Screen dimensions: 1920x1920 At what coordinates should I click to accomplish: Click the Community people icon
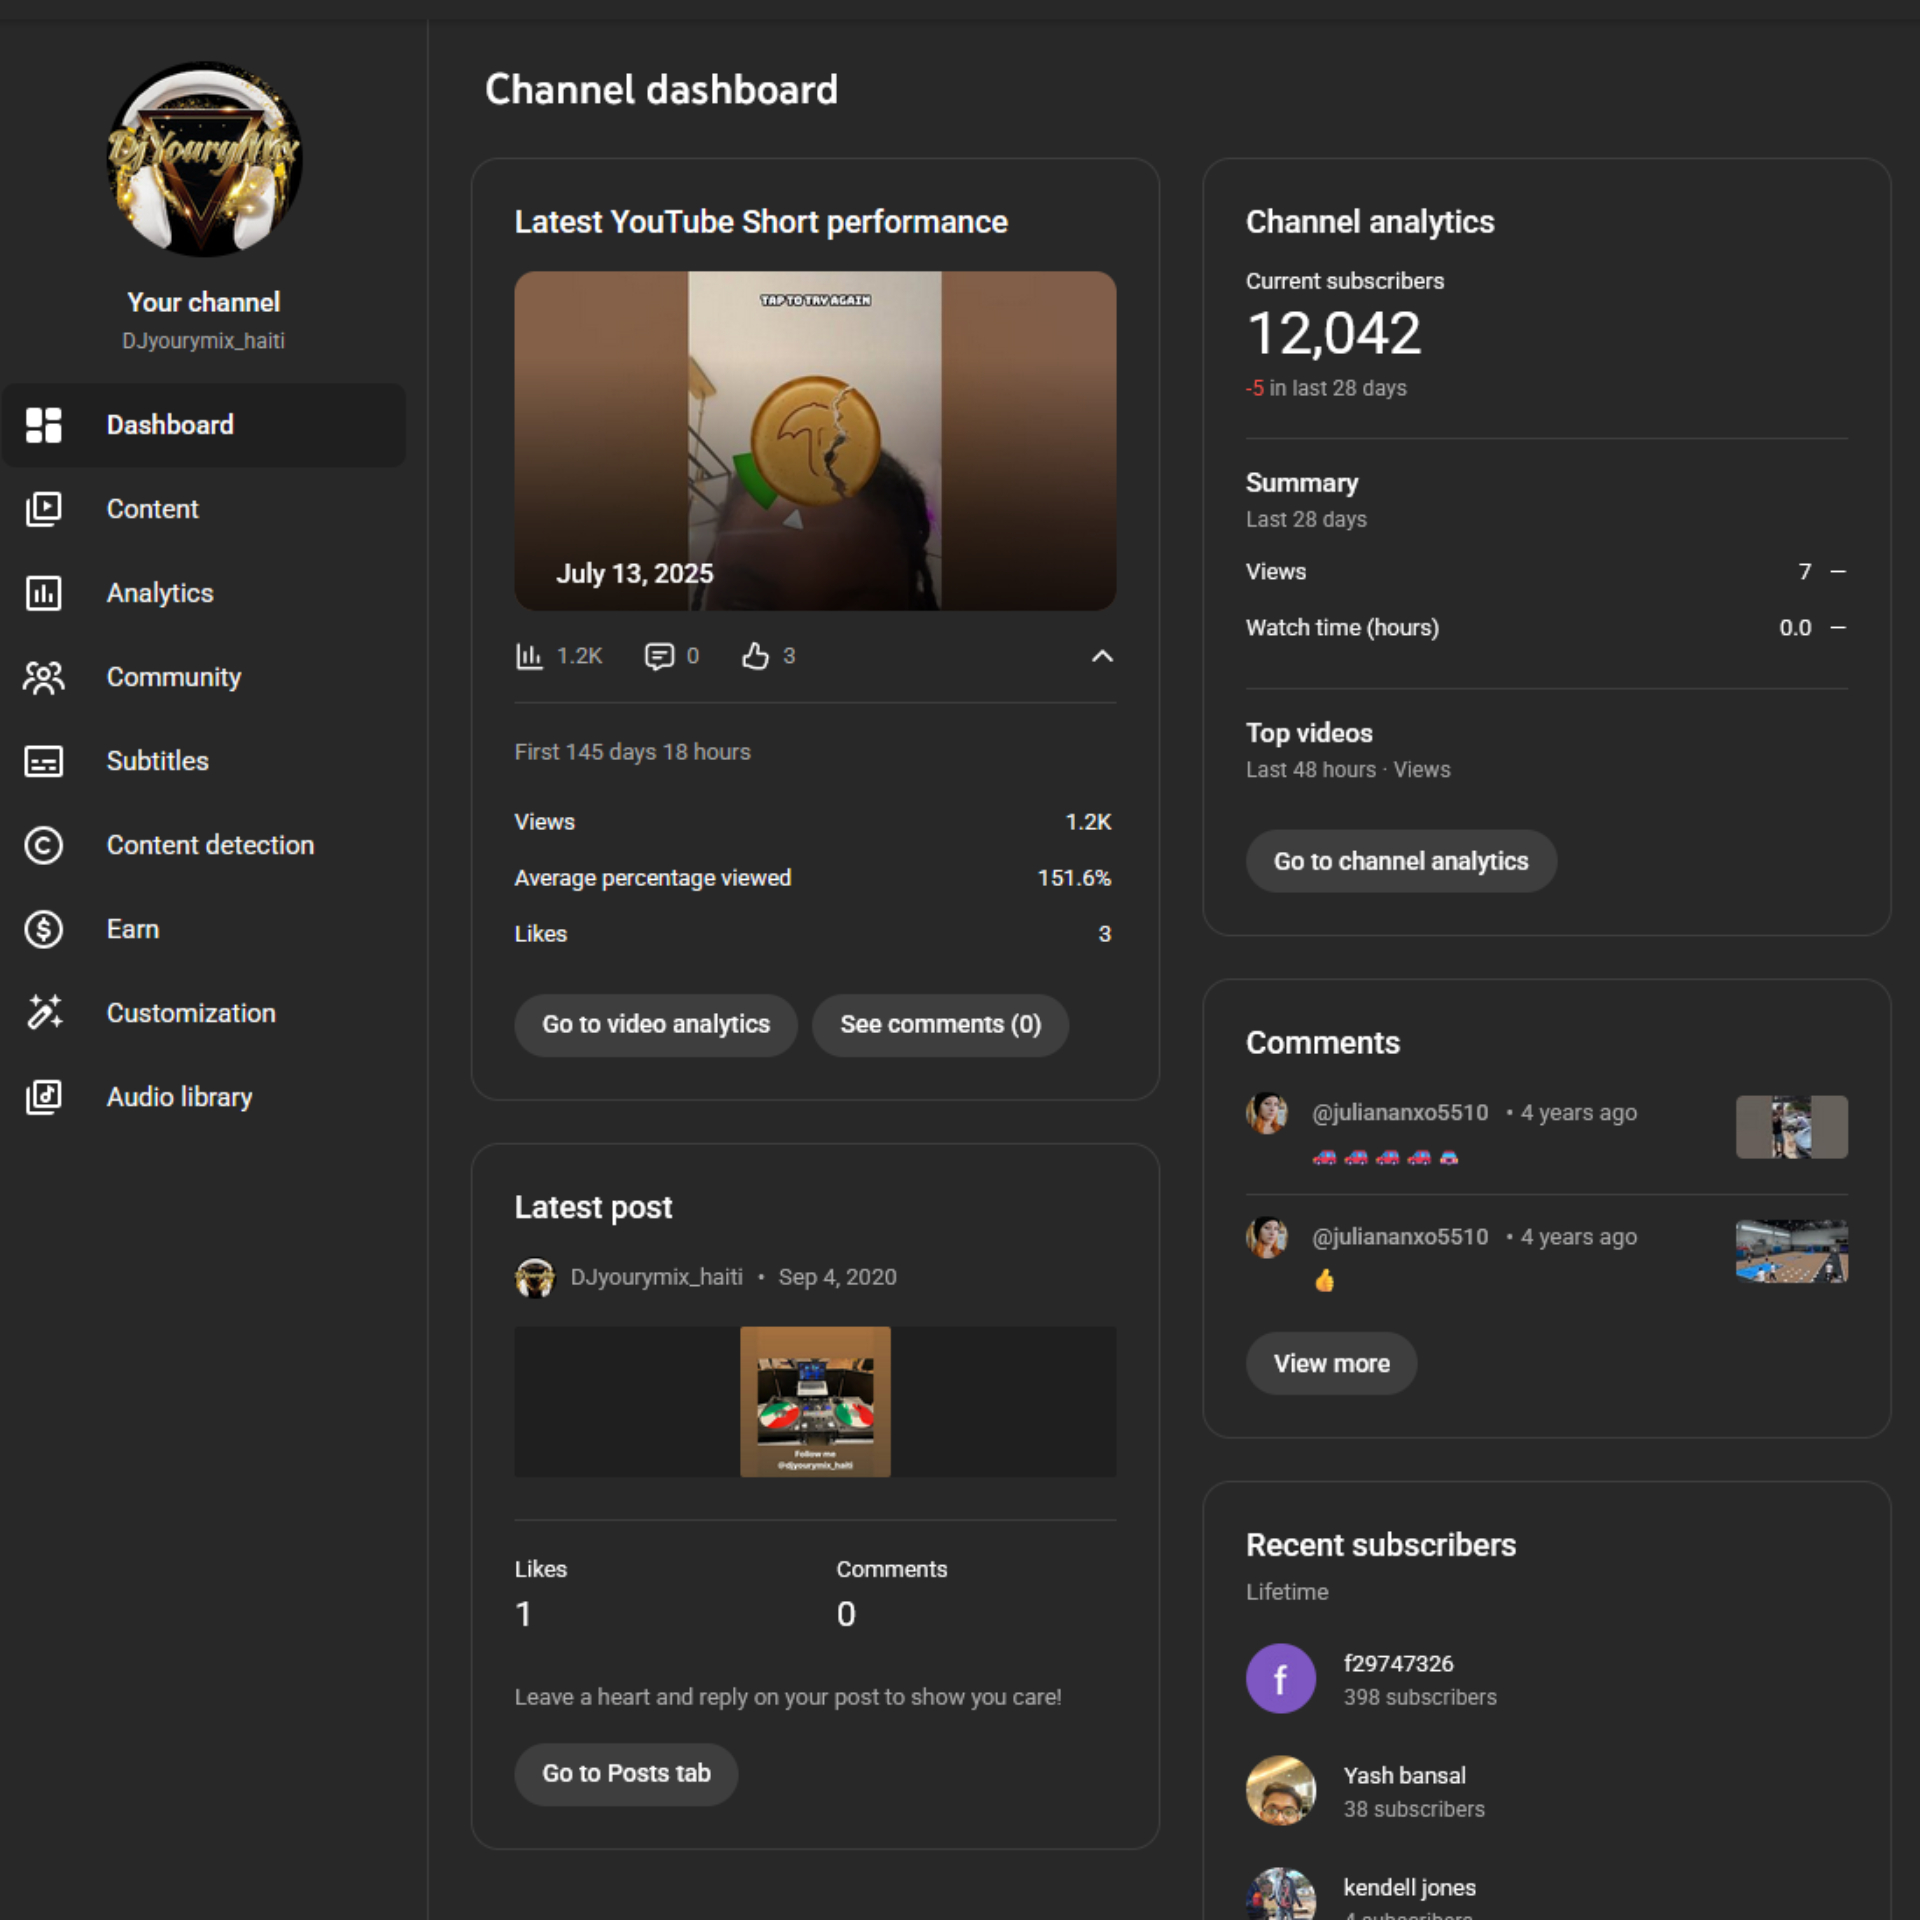[43, 677]
